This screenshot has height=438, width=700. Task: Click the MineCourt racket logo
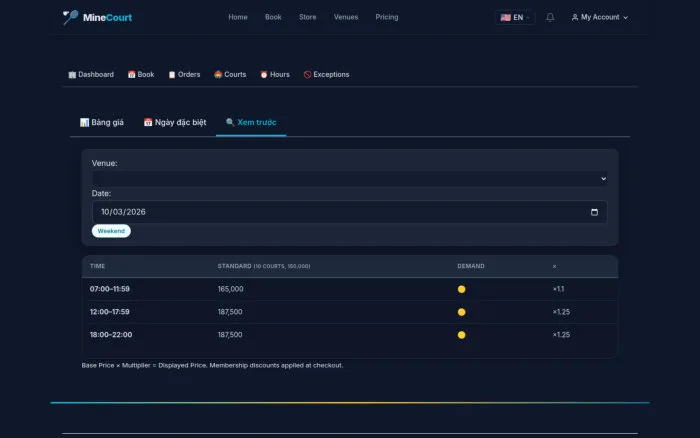pyautogui.click(x=70, y=17)
